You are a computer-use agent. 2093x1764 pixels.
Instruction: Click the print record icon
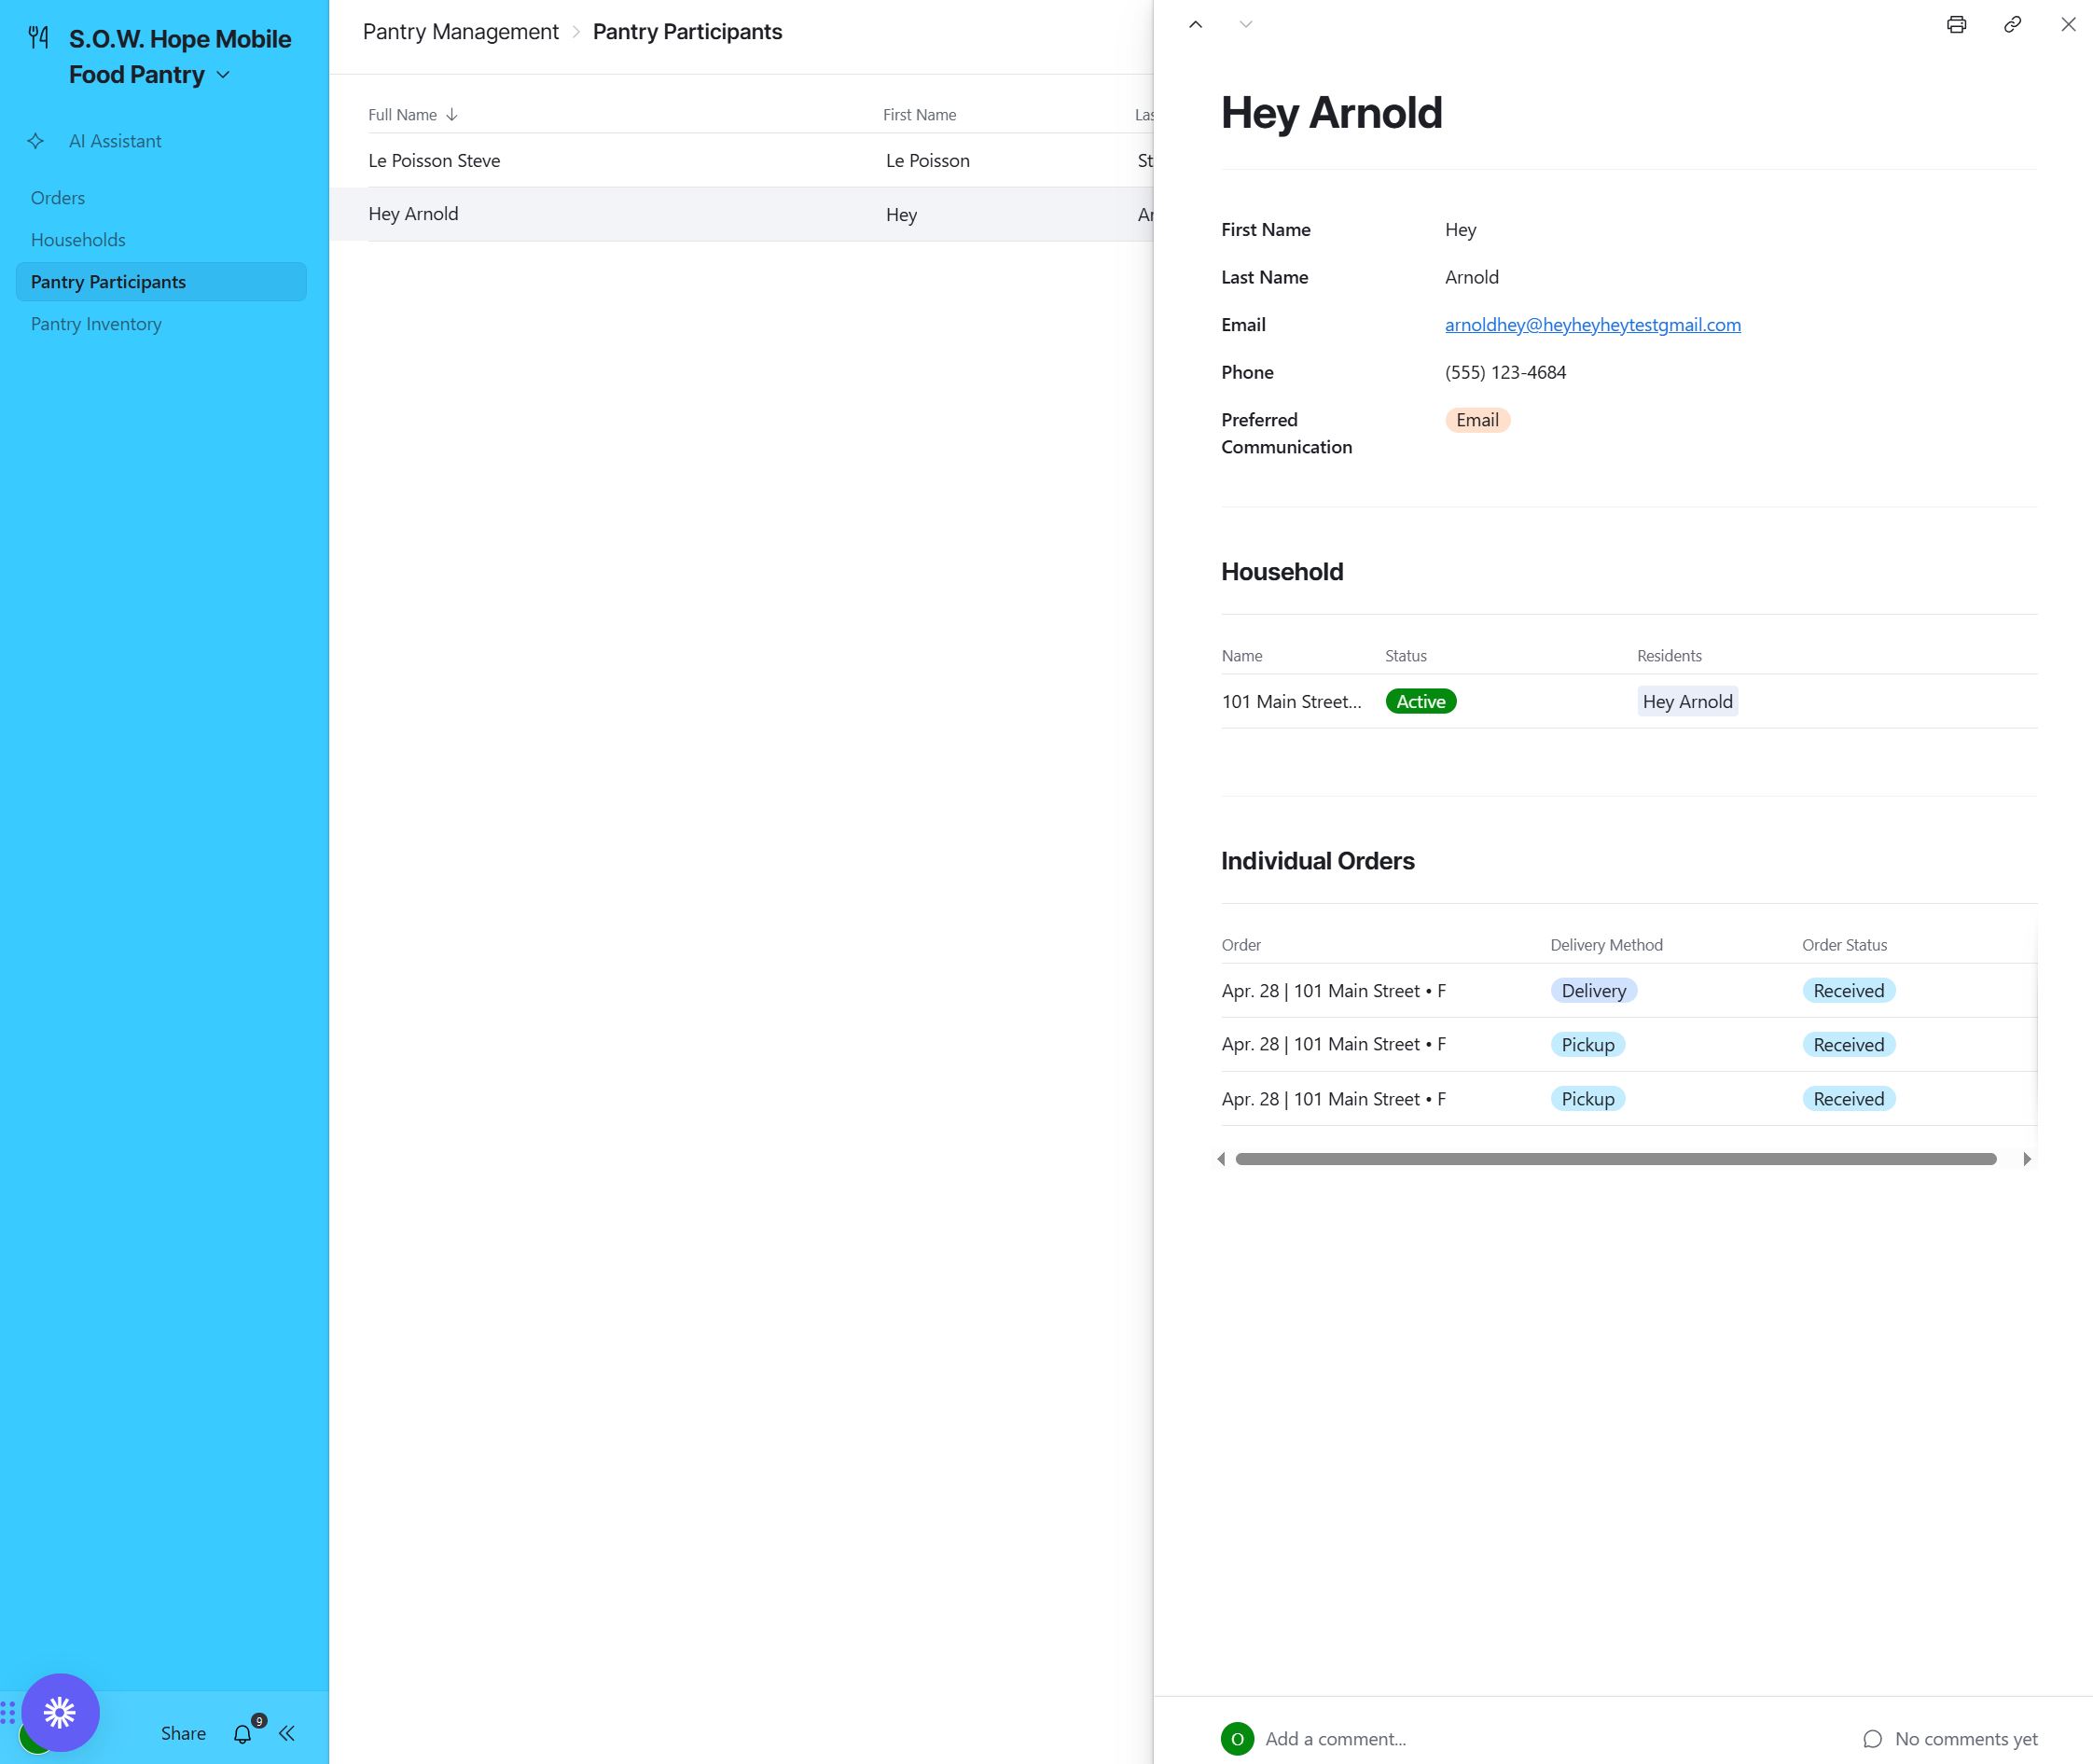[x=1956, y=24]
